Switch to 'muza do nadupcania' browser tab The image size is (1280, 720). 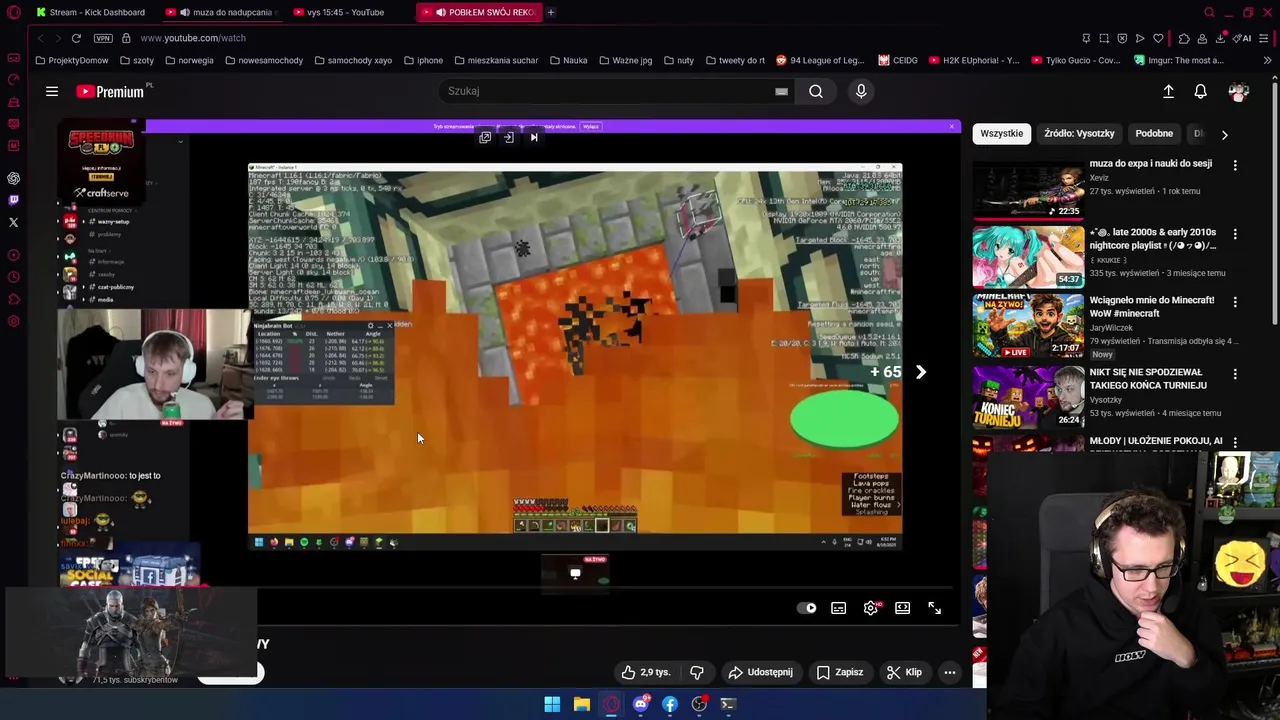(222, 12)
